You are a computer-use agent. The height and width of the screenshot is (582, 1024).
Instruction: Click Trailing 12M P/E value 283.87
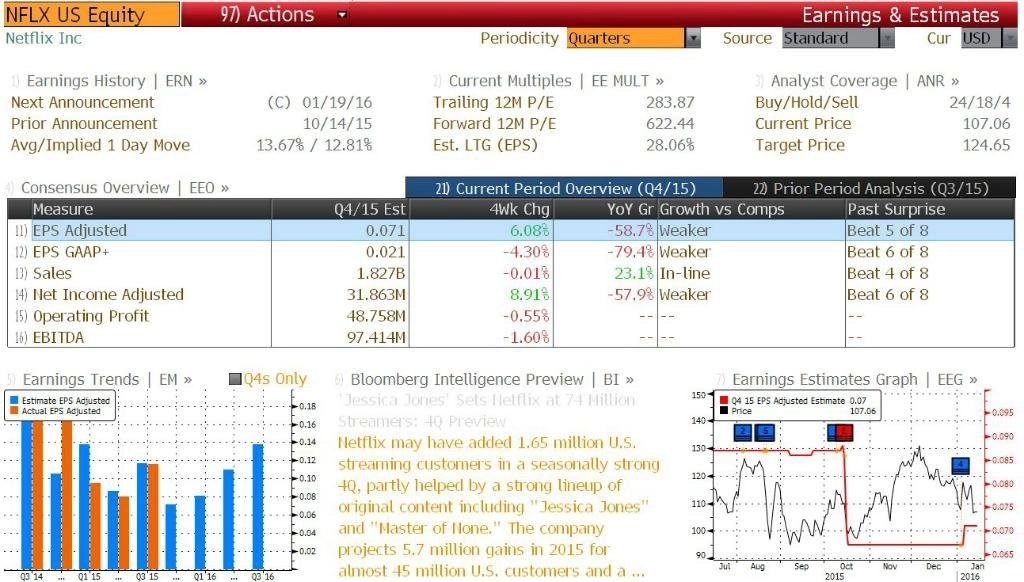pos(670,103)
